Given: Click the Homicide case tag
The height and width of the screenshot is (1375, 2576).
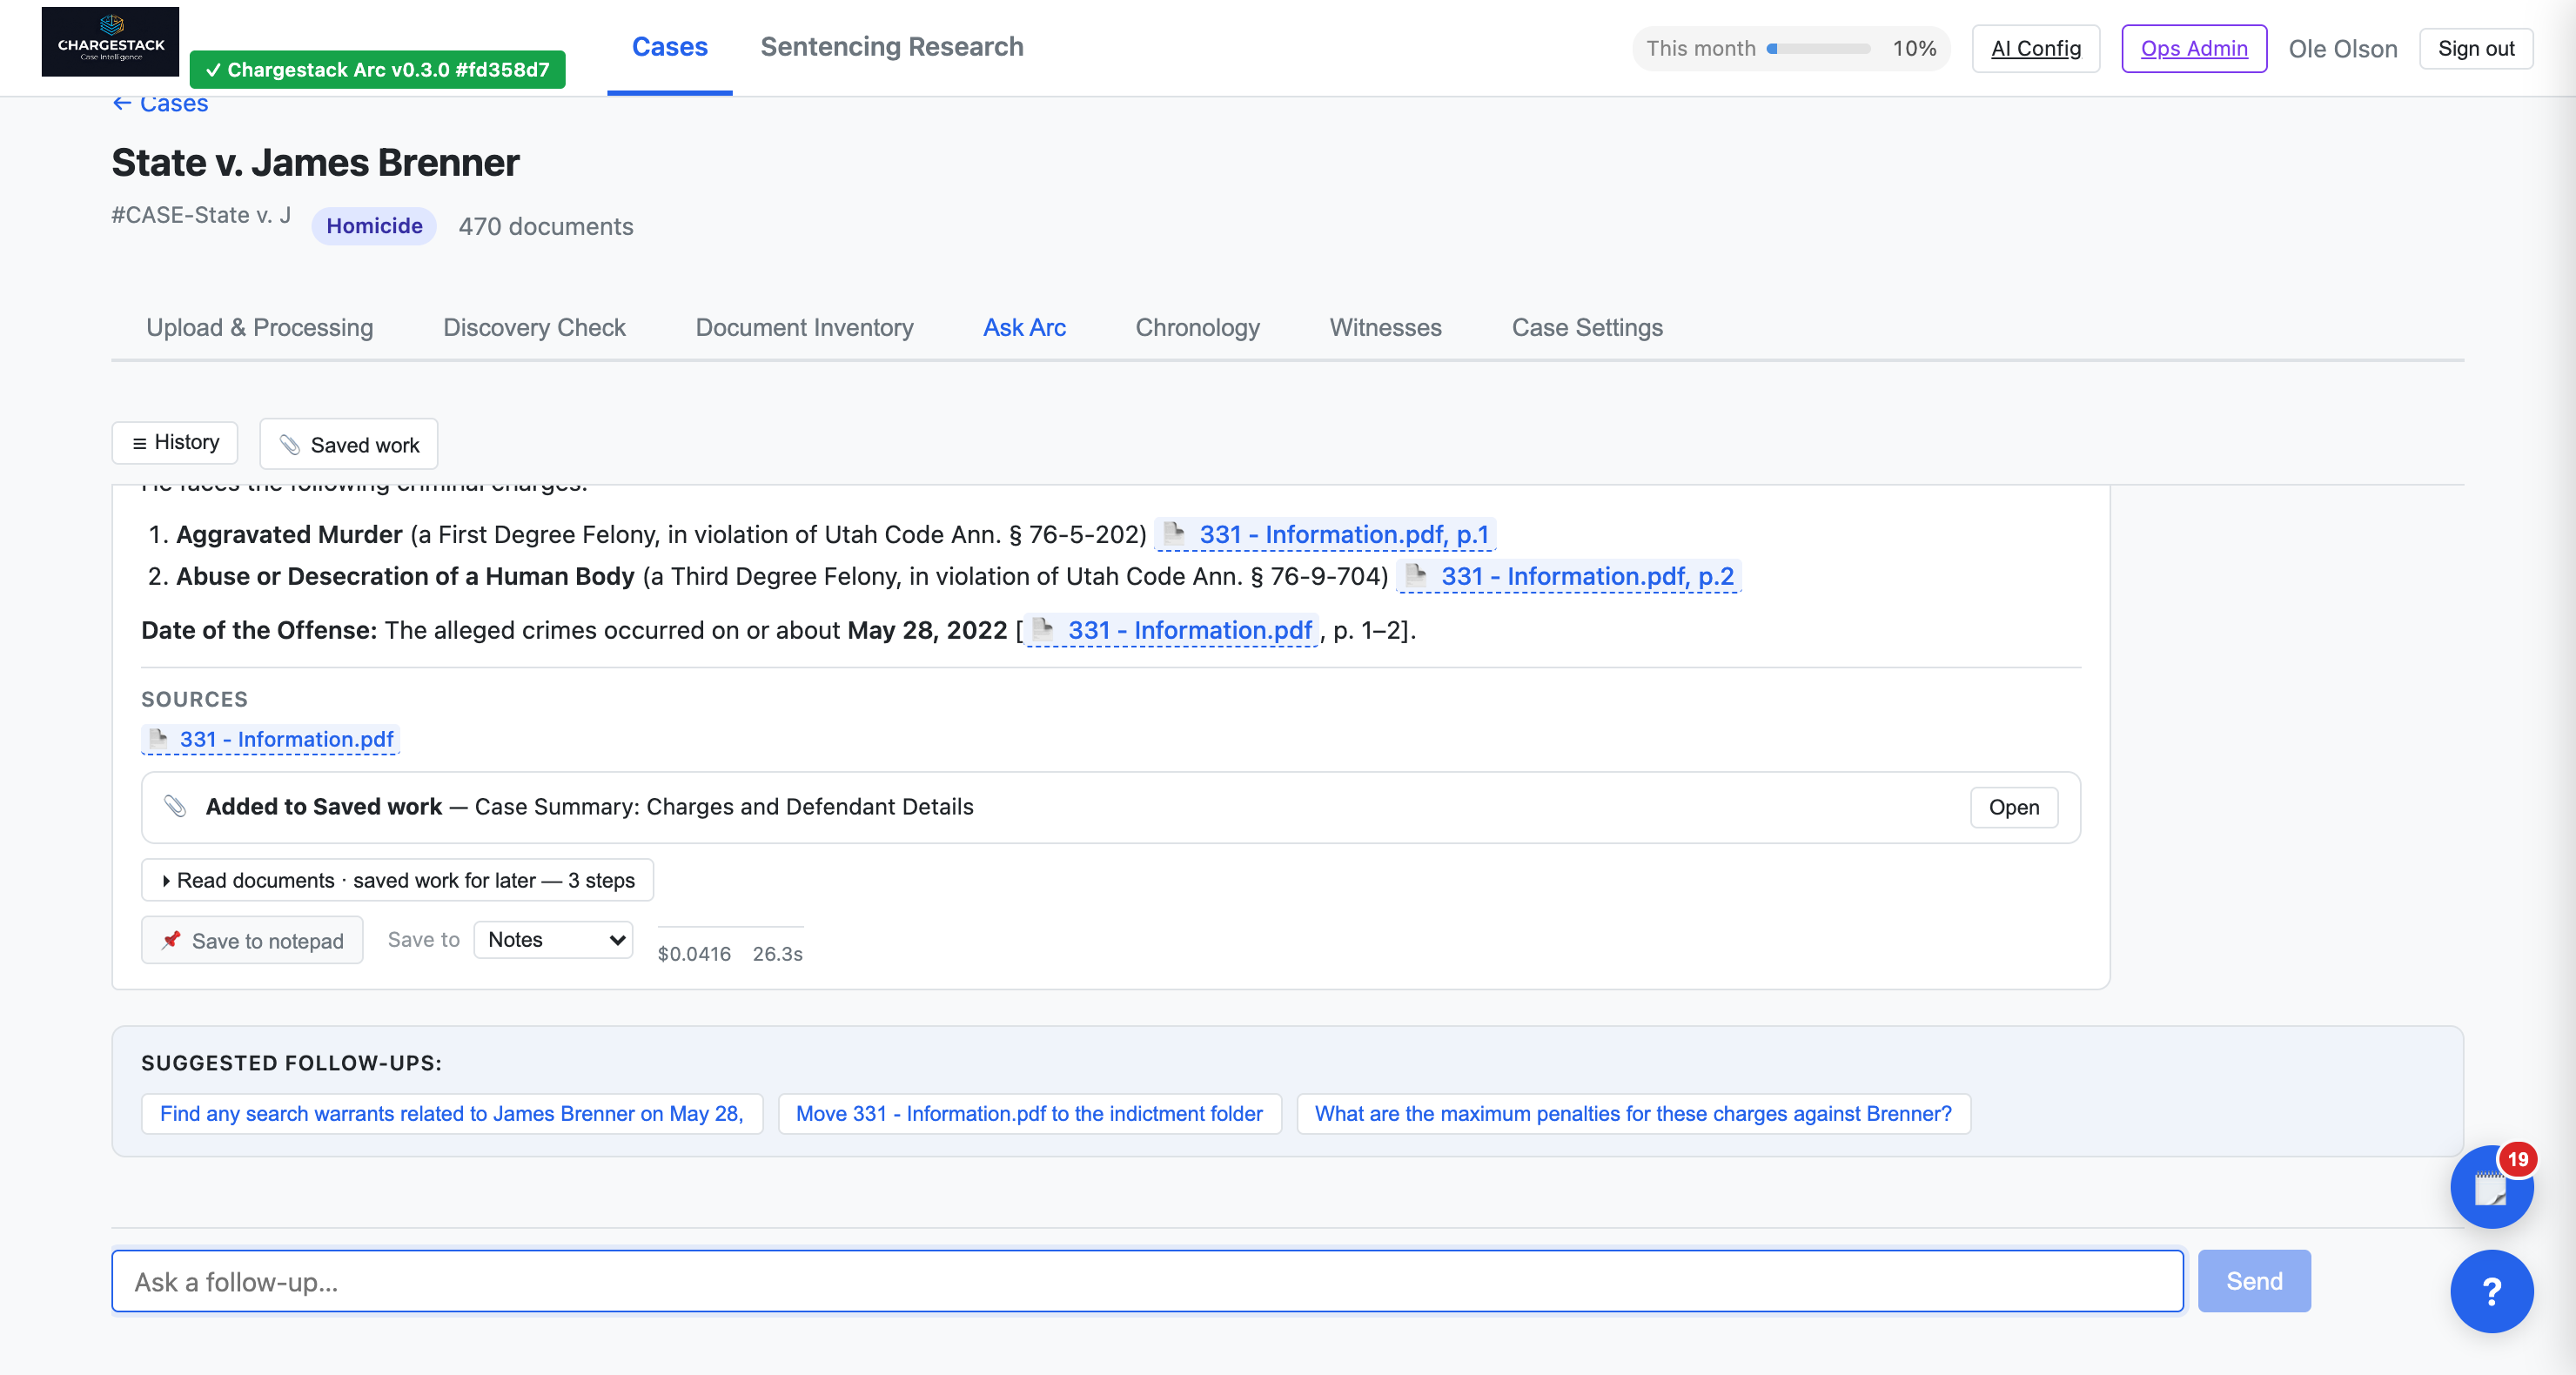Looking at the screenshot, I should point(374,225).
